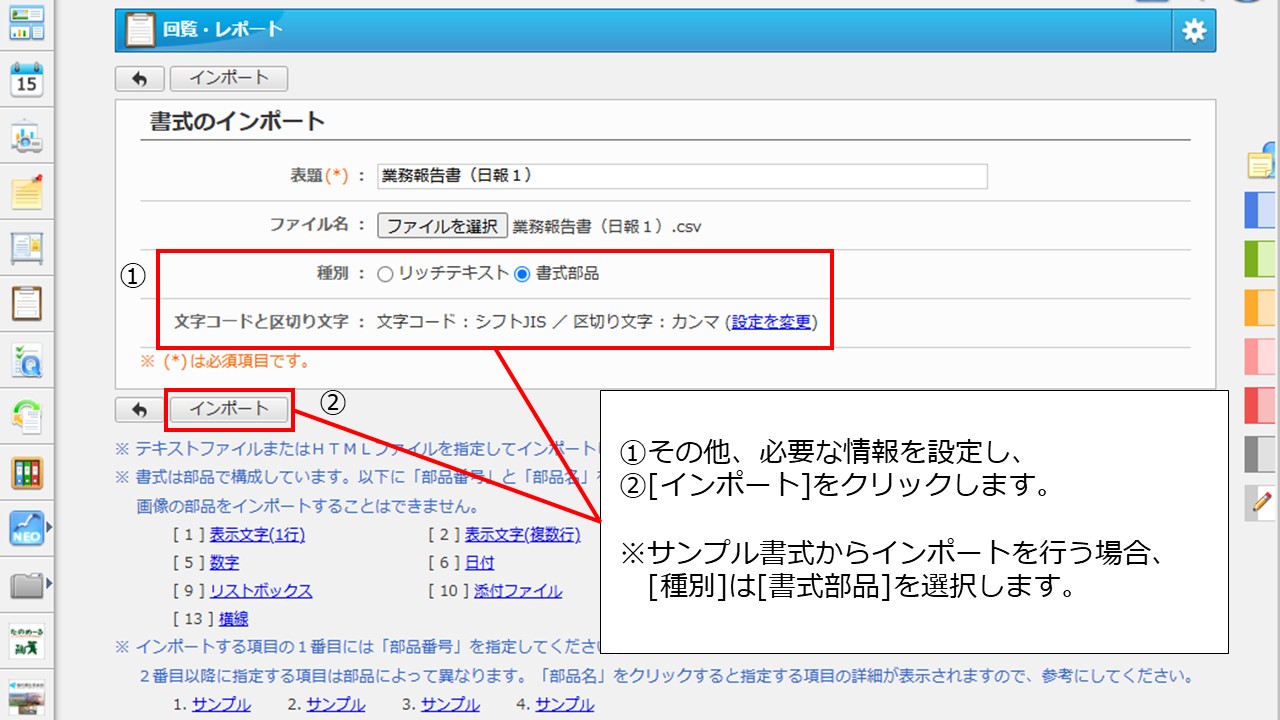The width and height of the screenshot is (1280, 720).
Task: Open the calendar icon in sidebar
Action: (x=26, y=80)
